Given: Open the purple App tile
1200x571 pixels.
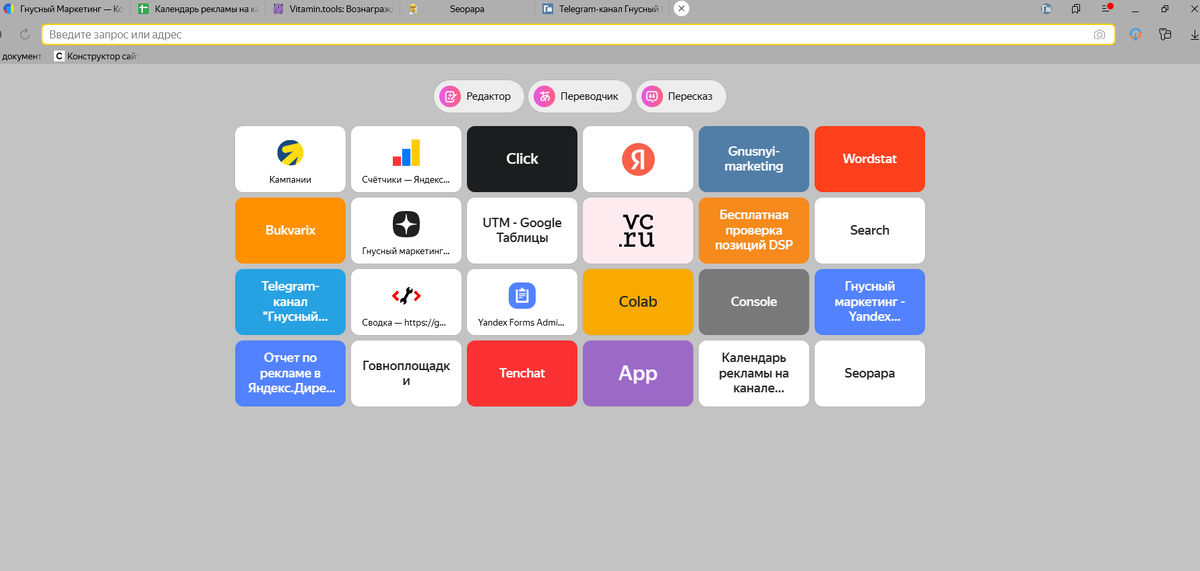Looking at the screenshot, I should pos(638,374).
